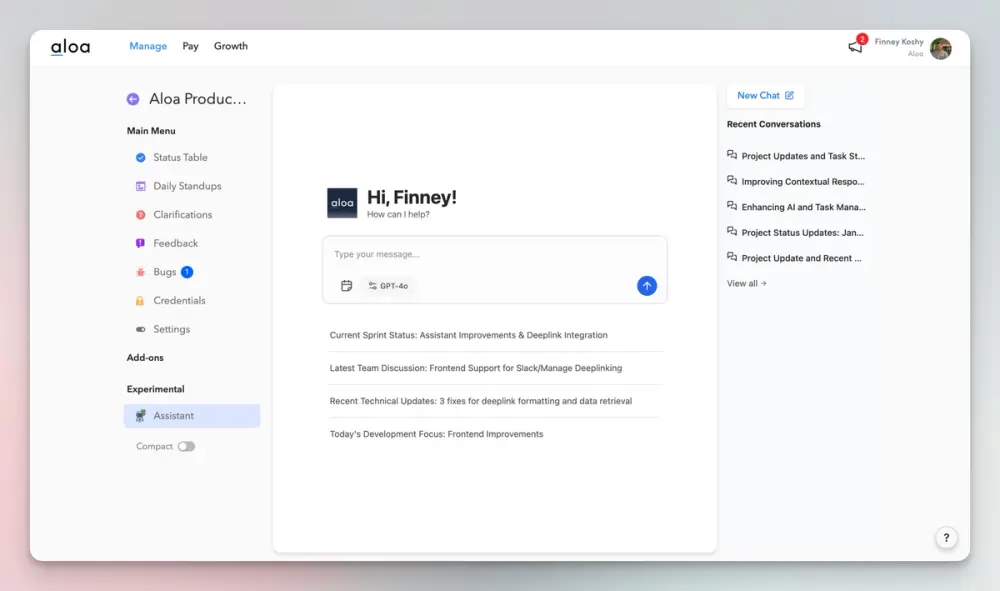The height and width of the screenshot is (591, 1000).
Task: Click the Add-ons heading
Action: pos(145,358)
